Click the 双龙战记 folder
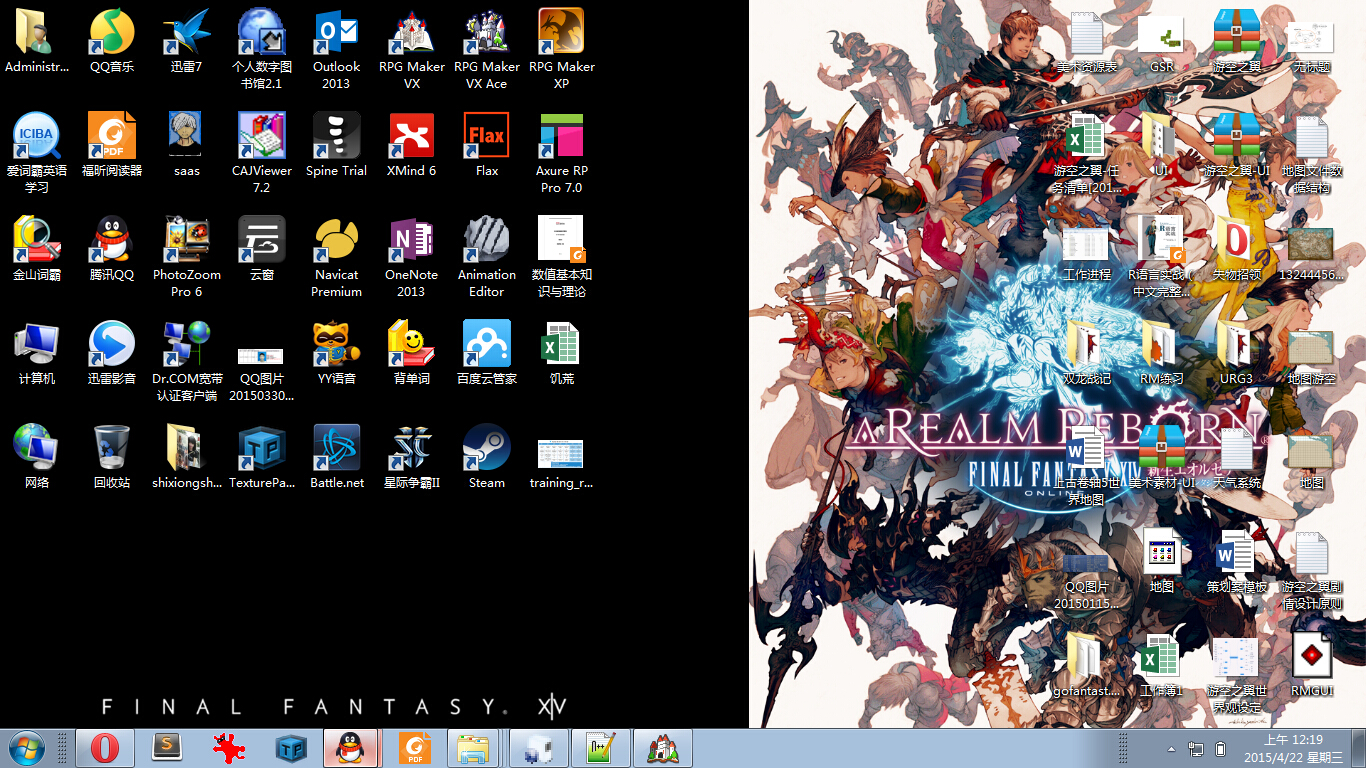 1087,354
